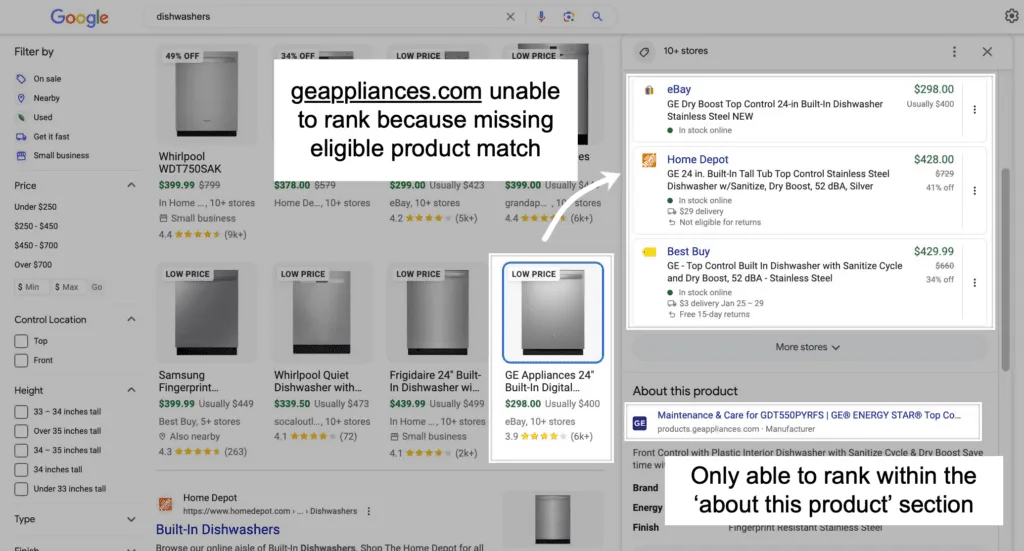The image size is (1024, 551).
Task: Select the Get it fast filter
Action: click(x=42, y=136)
